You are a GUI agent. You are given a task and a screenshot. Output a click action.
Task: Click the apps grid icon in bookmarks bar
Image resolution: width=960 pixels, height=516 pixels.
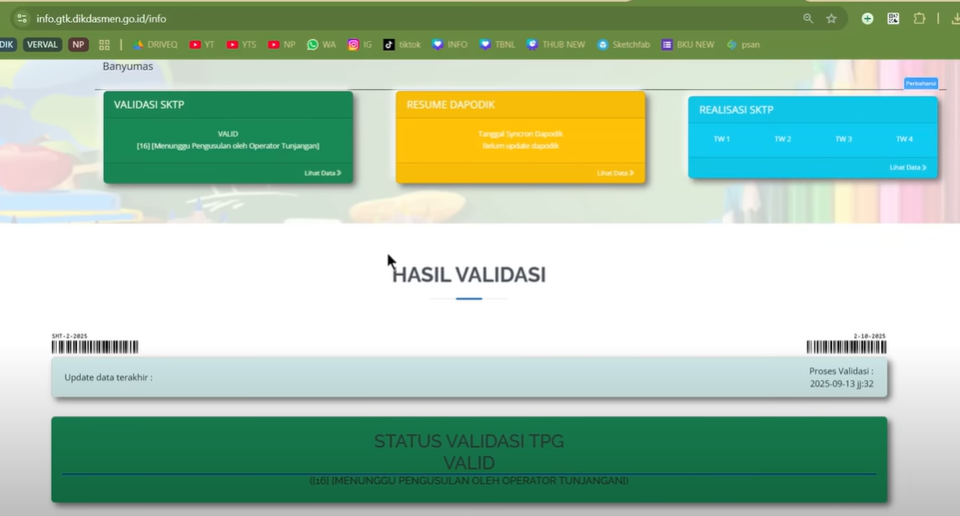tap(104, 45)
